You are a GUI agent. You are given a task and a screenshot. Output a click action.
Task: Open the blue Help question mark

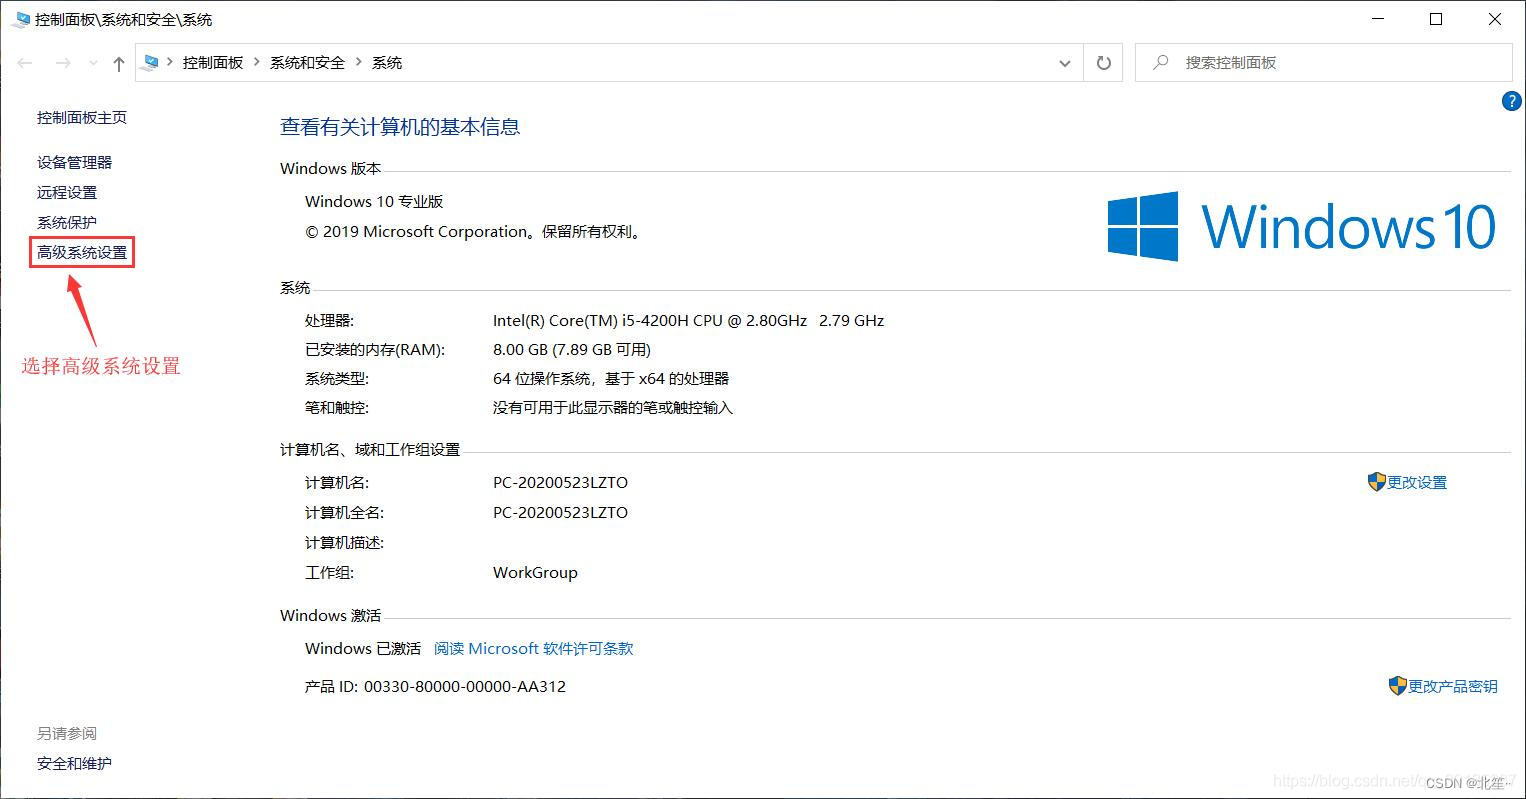(x=1512, y=102)
